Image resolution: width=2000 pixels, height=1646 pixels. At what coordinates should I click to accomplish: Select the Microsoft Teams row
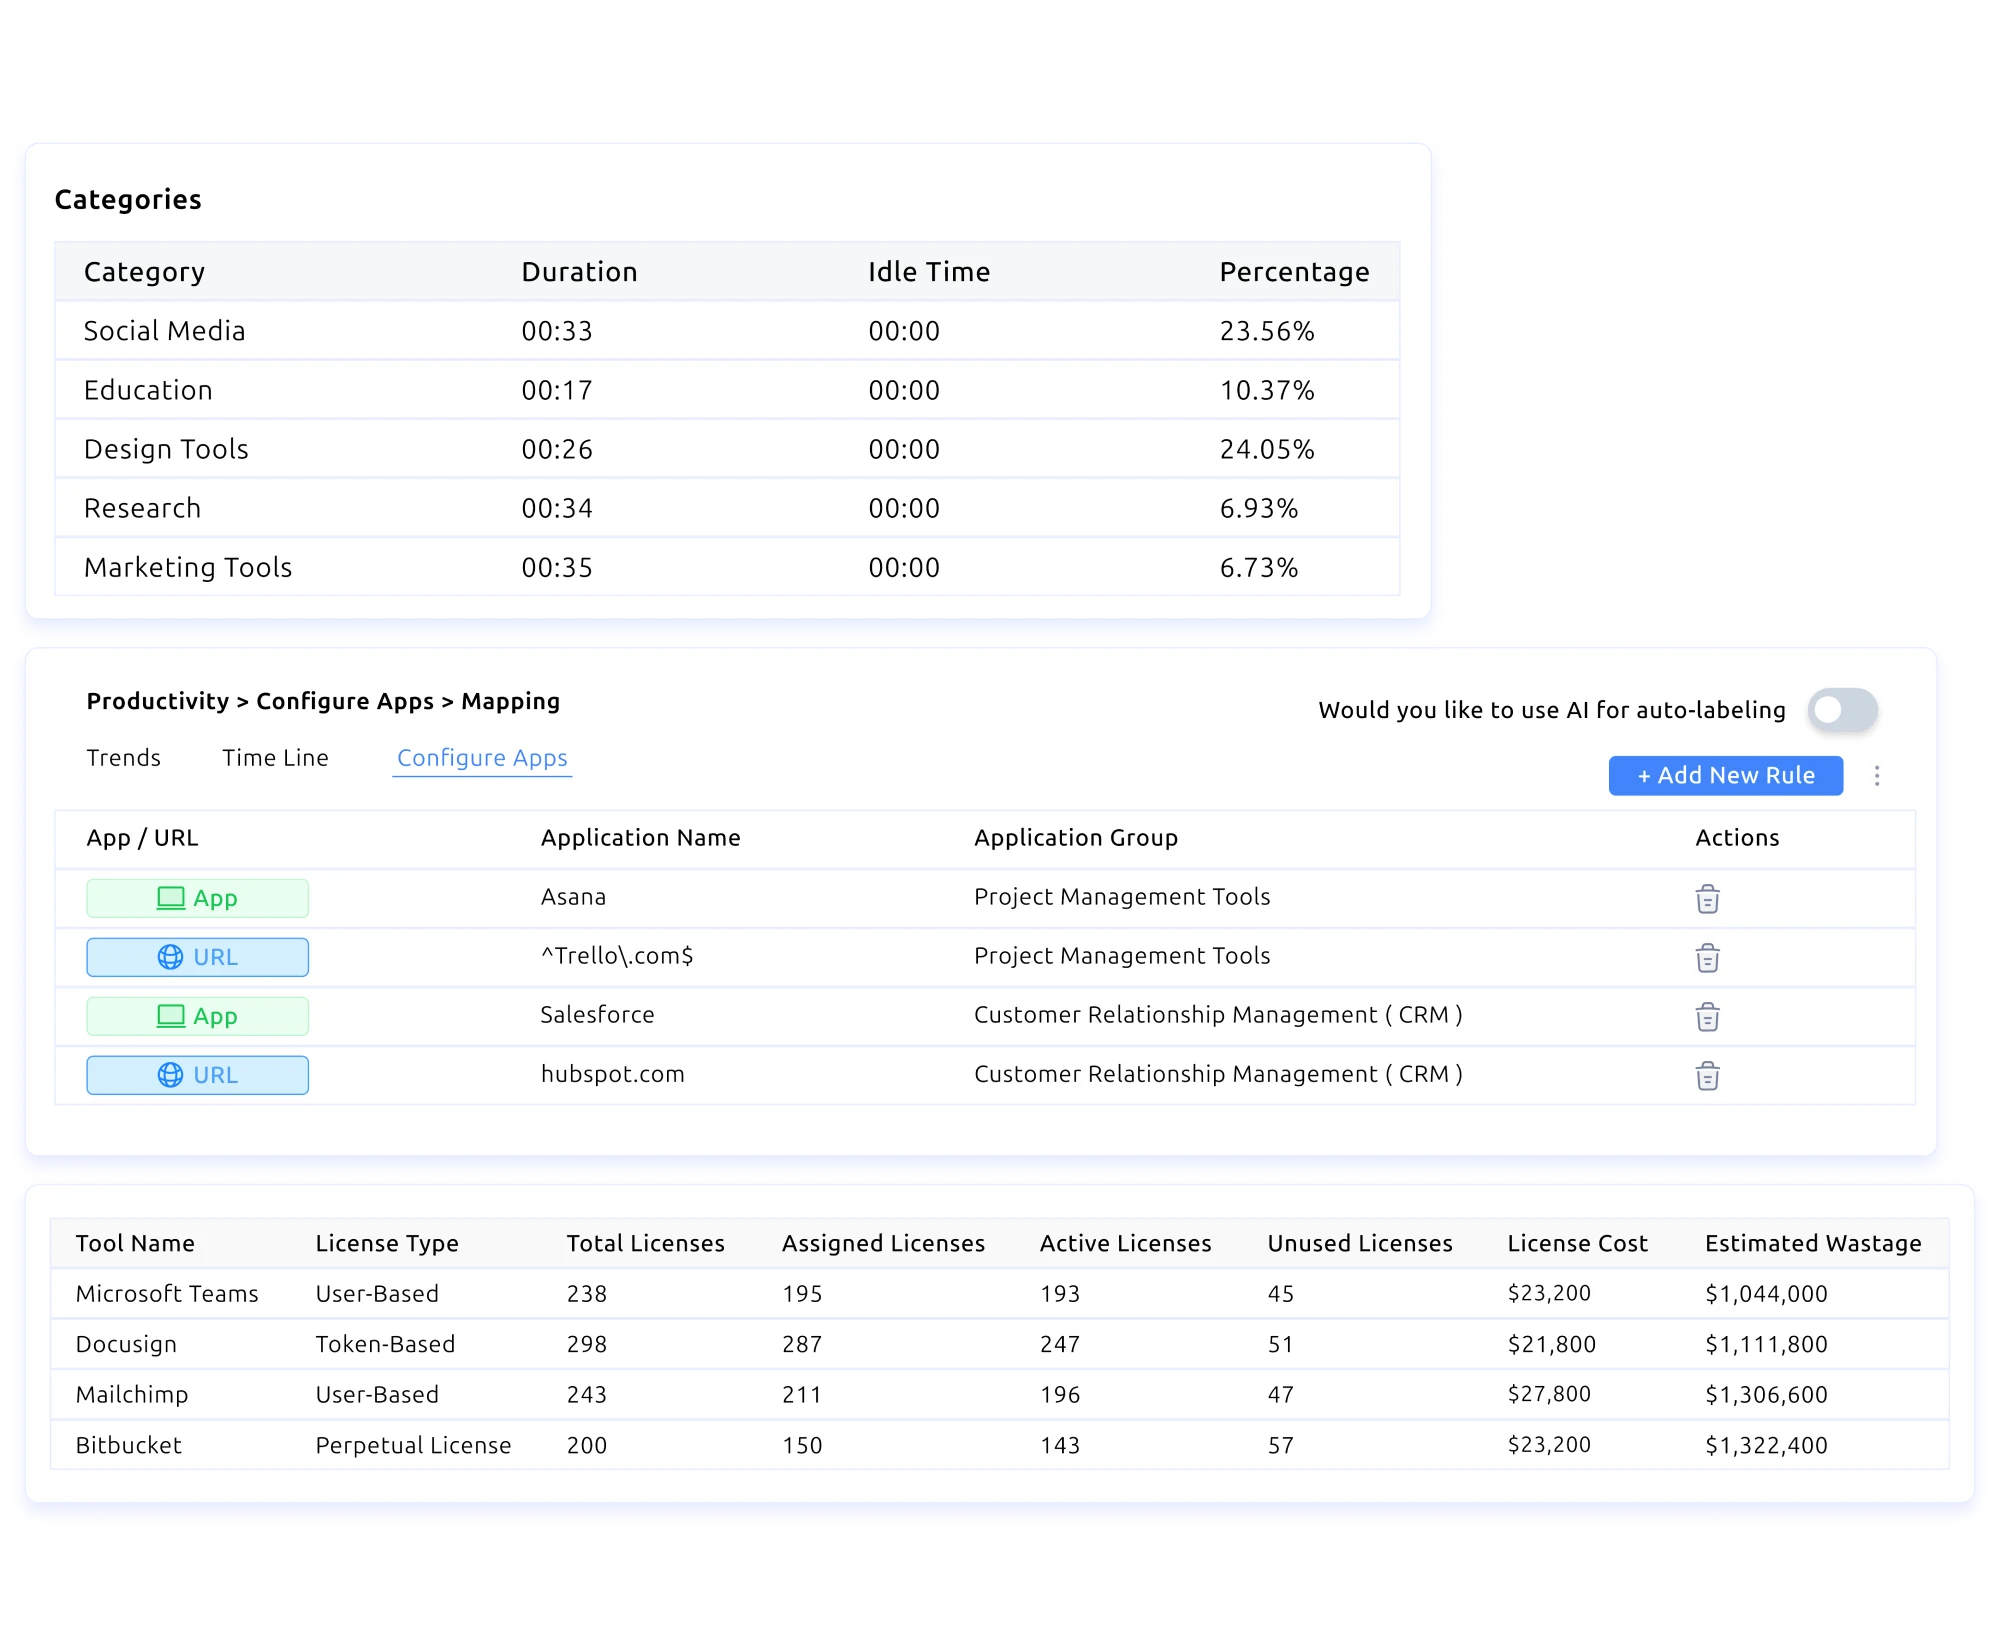point(167,1294)
